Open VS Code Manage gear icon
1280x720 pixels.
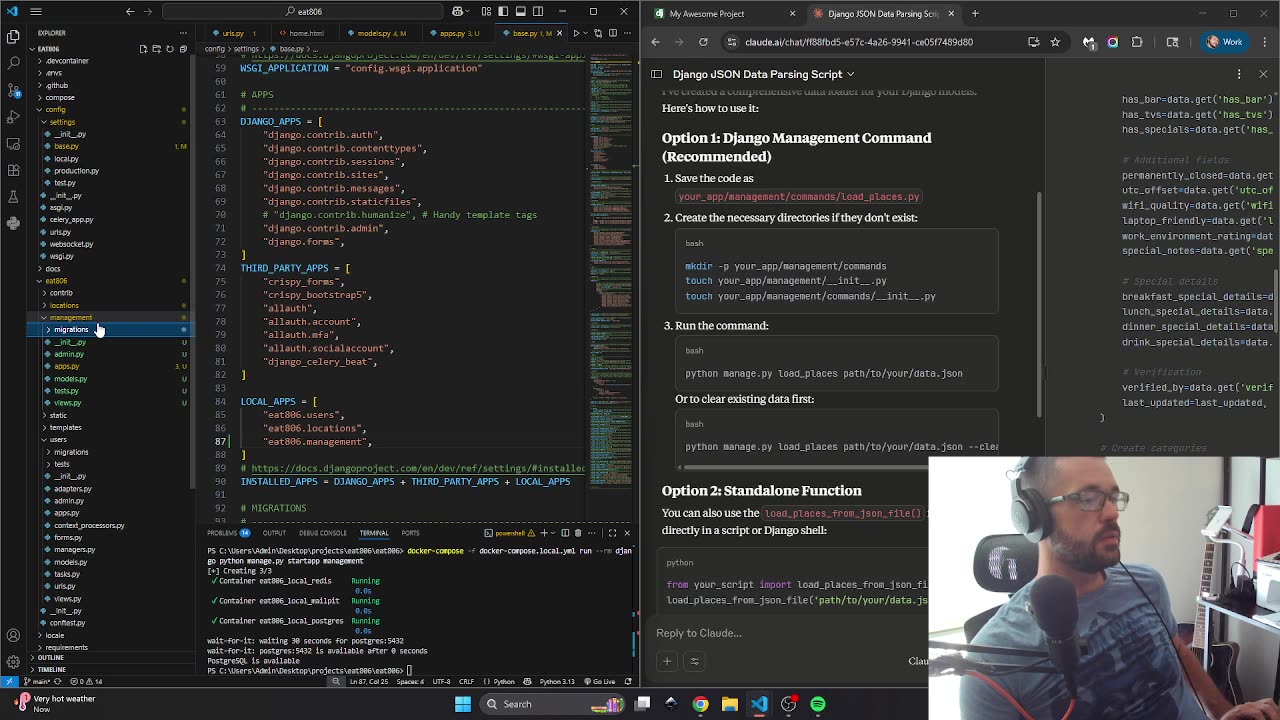[13, 661]
